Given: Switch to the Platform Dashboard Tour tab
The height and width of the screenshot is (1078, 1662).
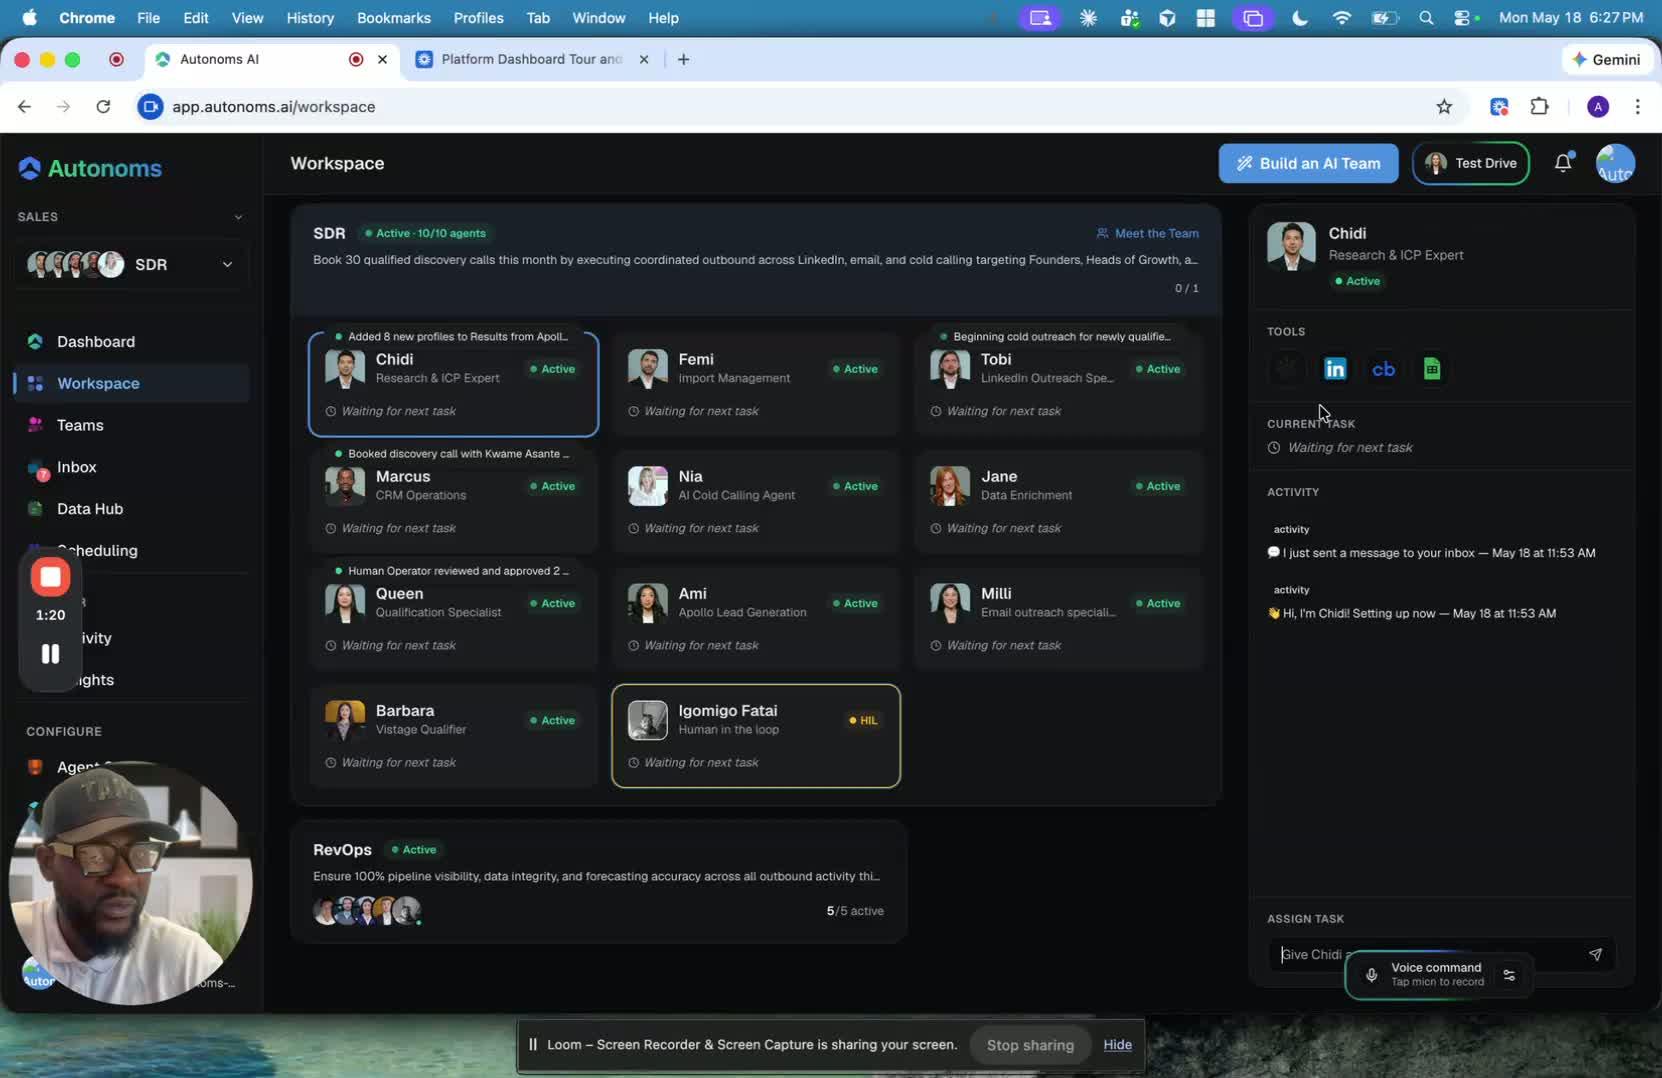Looking at the screenshot, I should click(531, 60).
